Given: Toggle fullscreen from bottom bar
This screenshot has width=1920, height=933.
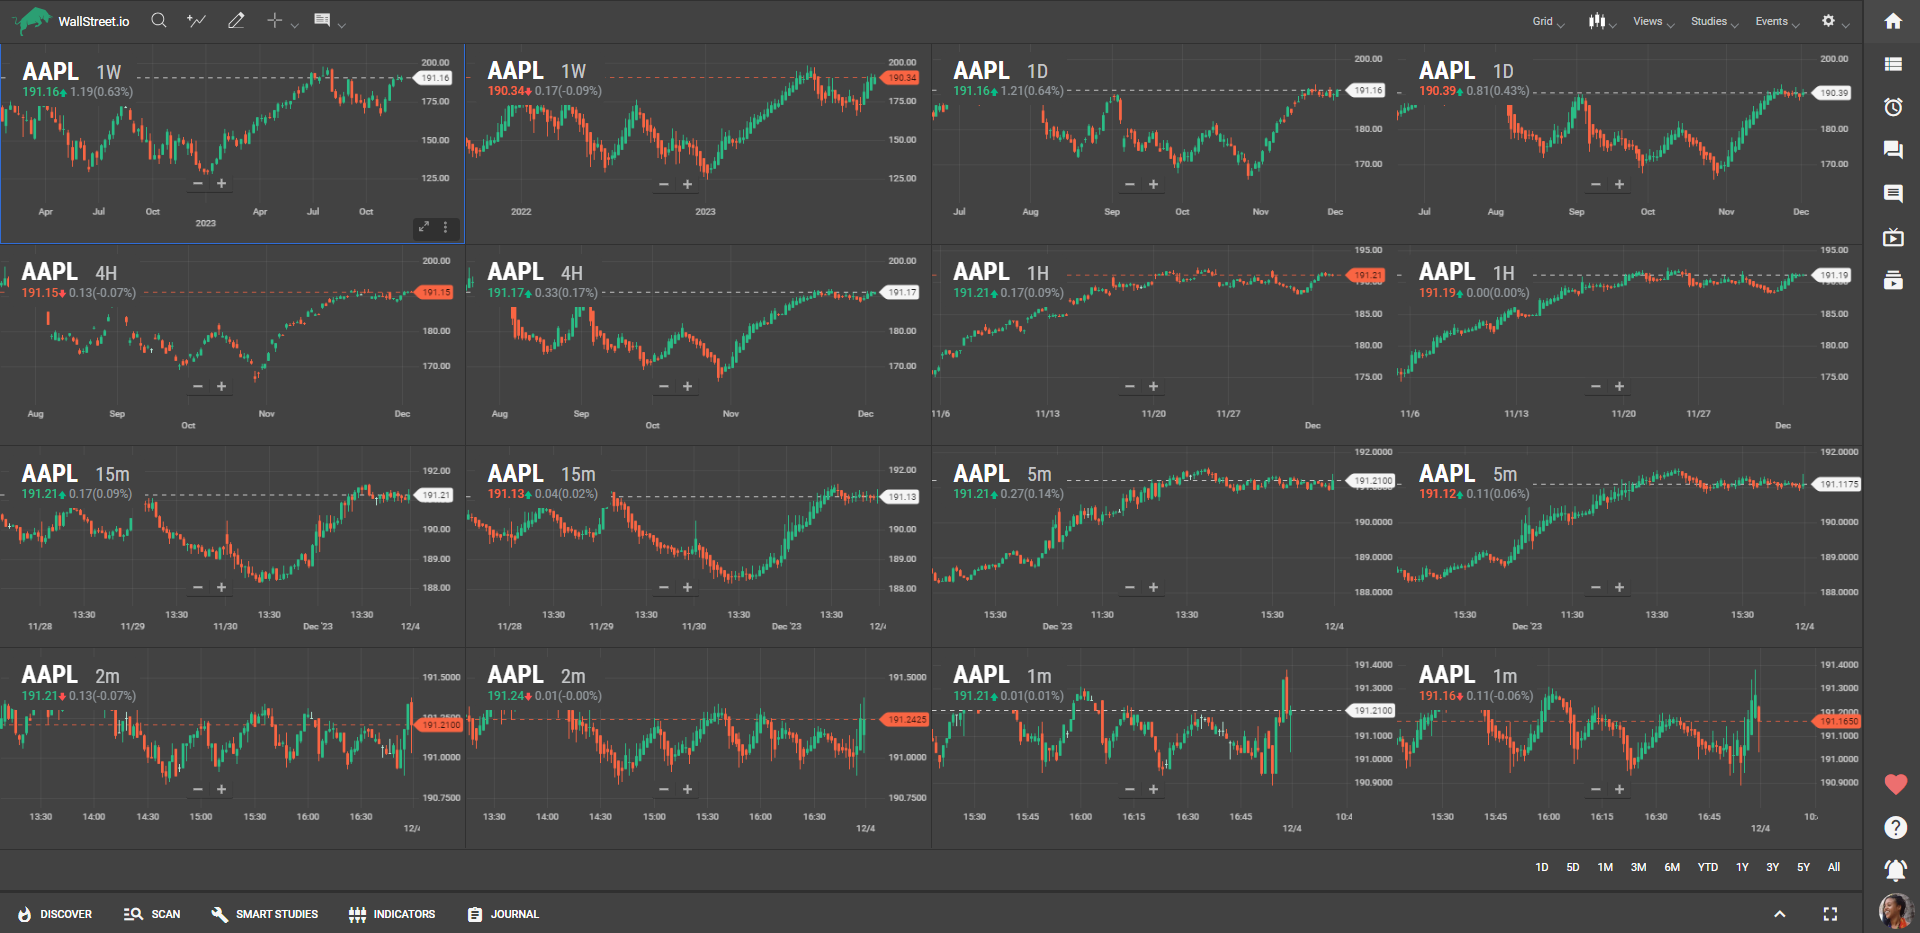Looking at the screenshot, I should [1830, 914].
